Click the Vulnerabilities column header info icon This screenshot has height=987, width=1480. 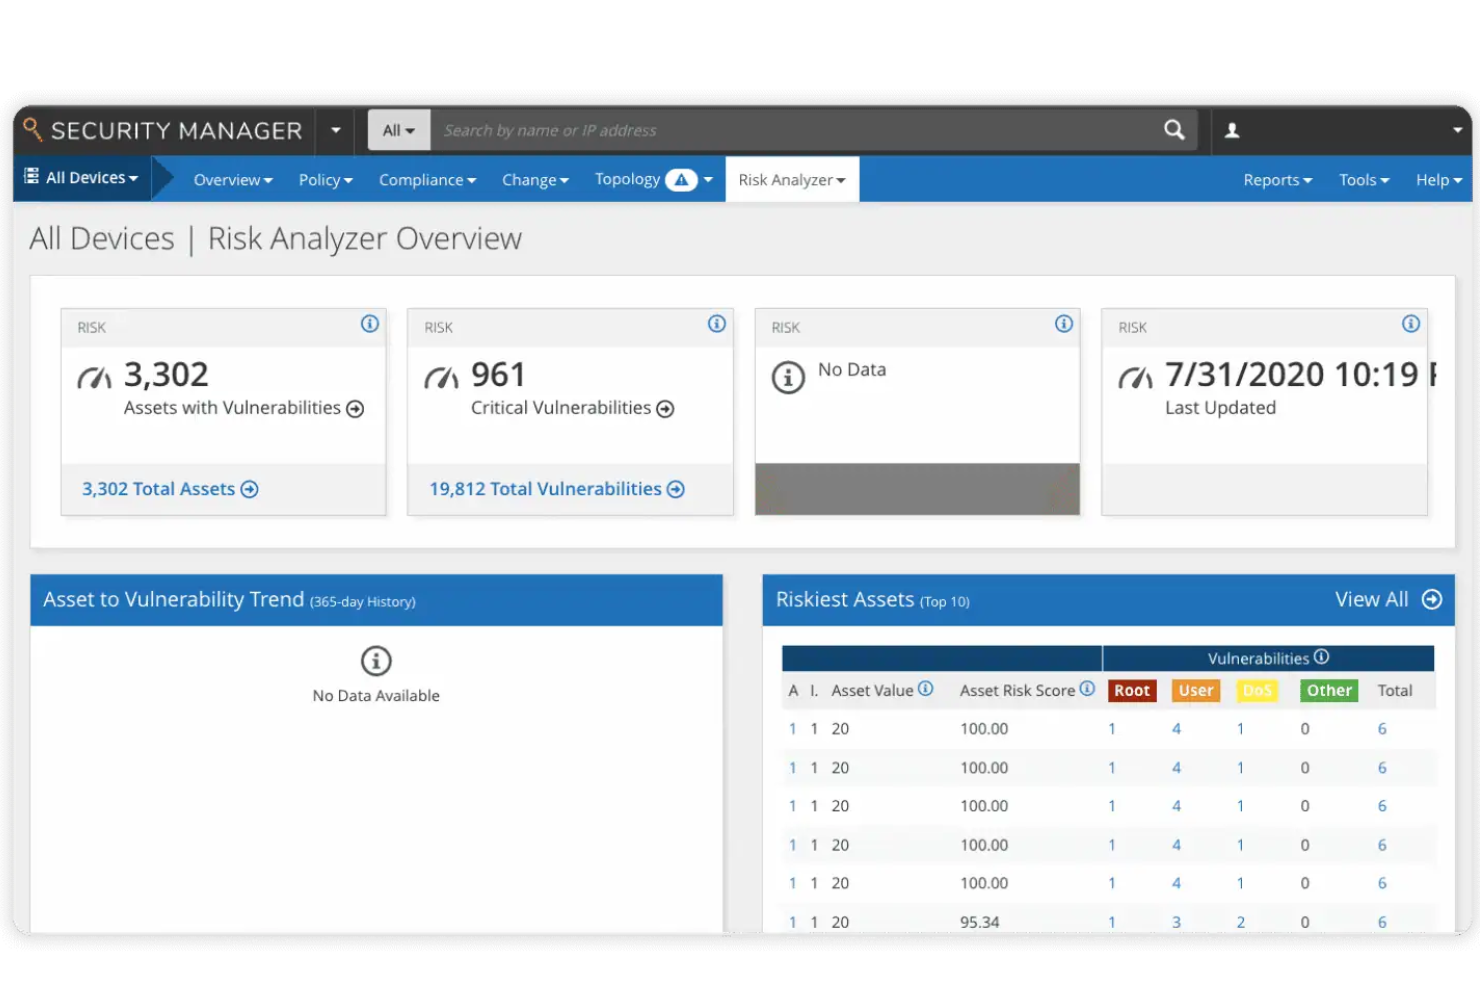point(1322,657)
